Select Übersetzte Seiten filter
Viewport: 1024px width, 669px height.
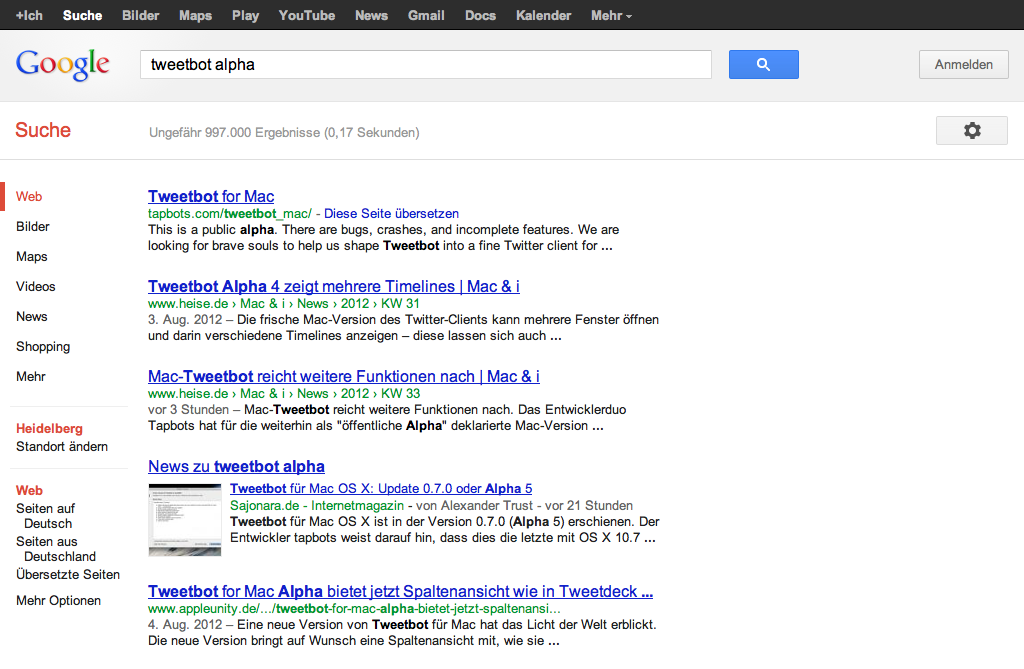68,575
